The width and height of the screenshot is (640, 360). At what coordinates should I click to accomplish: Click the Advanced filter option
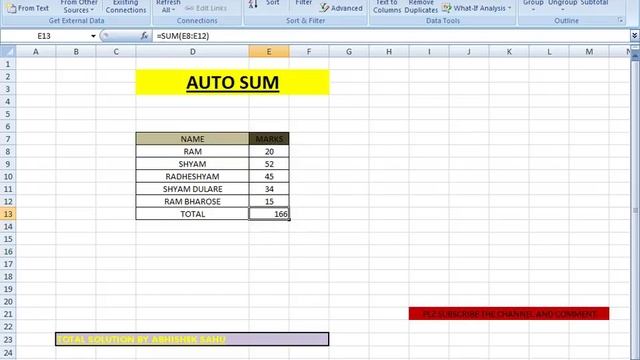(x=341, y=8)
